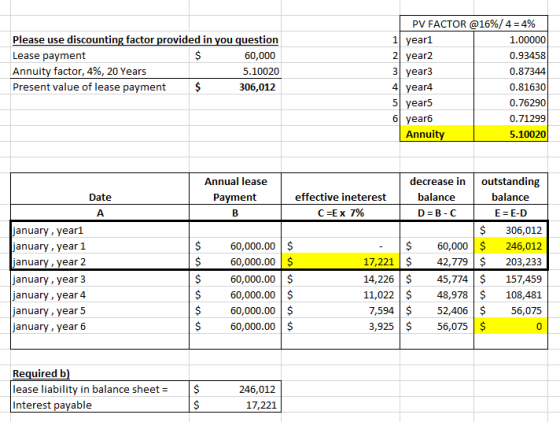Click the 'Interest payable' label
This screenshot has height=422, width=560.
(x=100, y=405)
